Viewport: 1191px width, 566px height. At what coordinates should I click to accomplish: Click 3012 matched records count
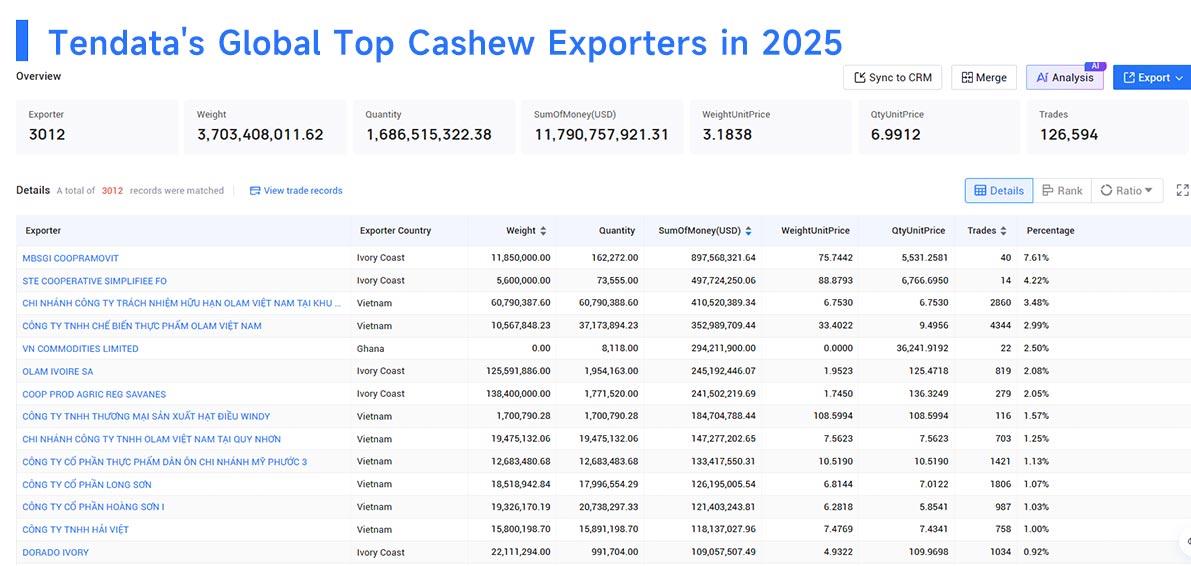click(x=112, y=191)
